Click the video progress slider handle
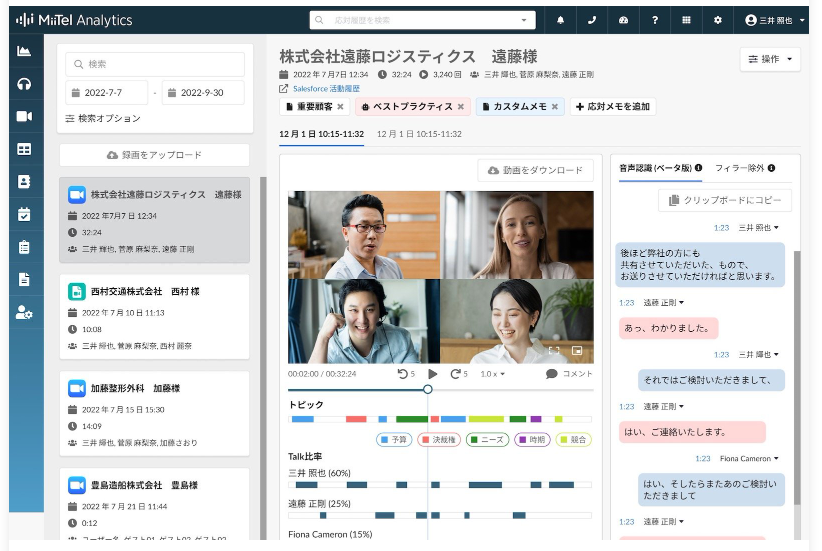The width and height of the screenshot is (822, 551). point(428,390)
